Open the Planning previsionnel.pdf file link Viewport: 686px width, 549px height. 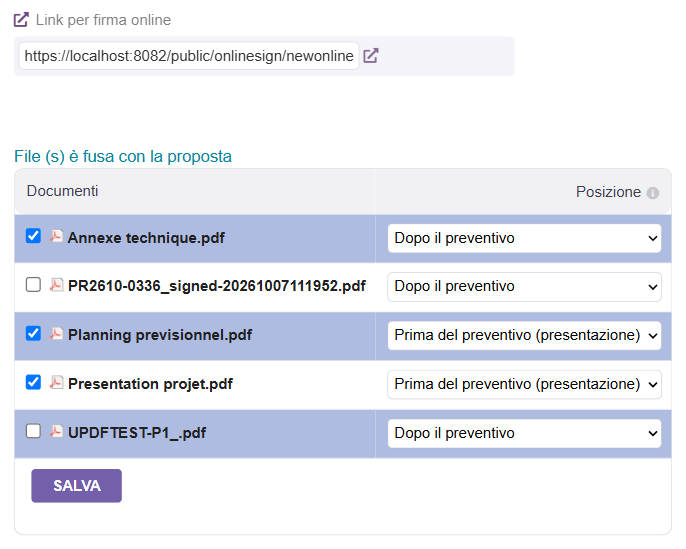coord(160,335)
